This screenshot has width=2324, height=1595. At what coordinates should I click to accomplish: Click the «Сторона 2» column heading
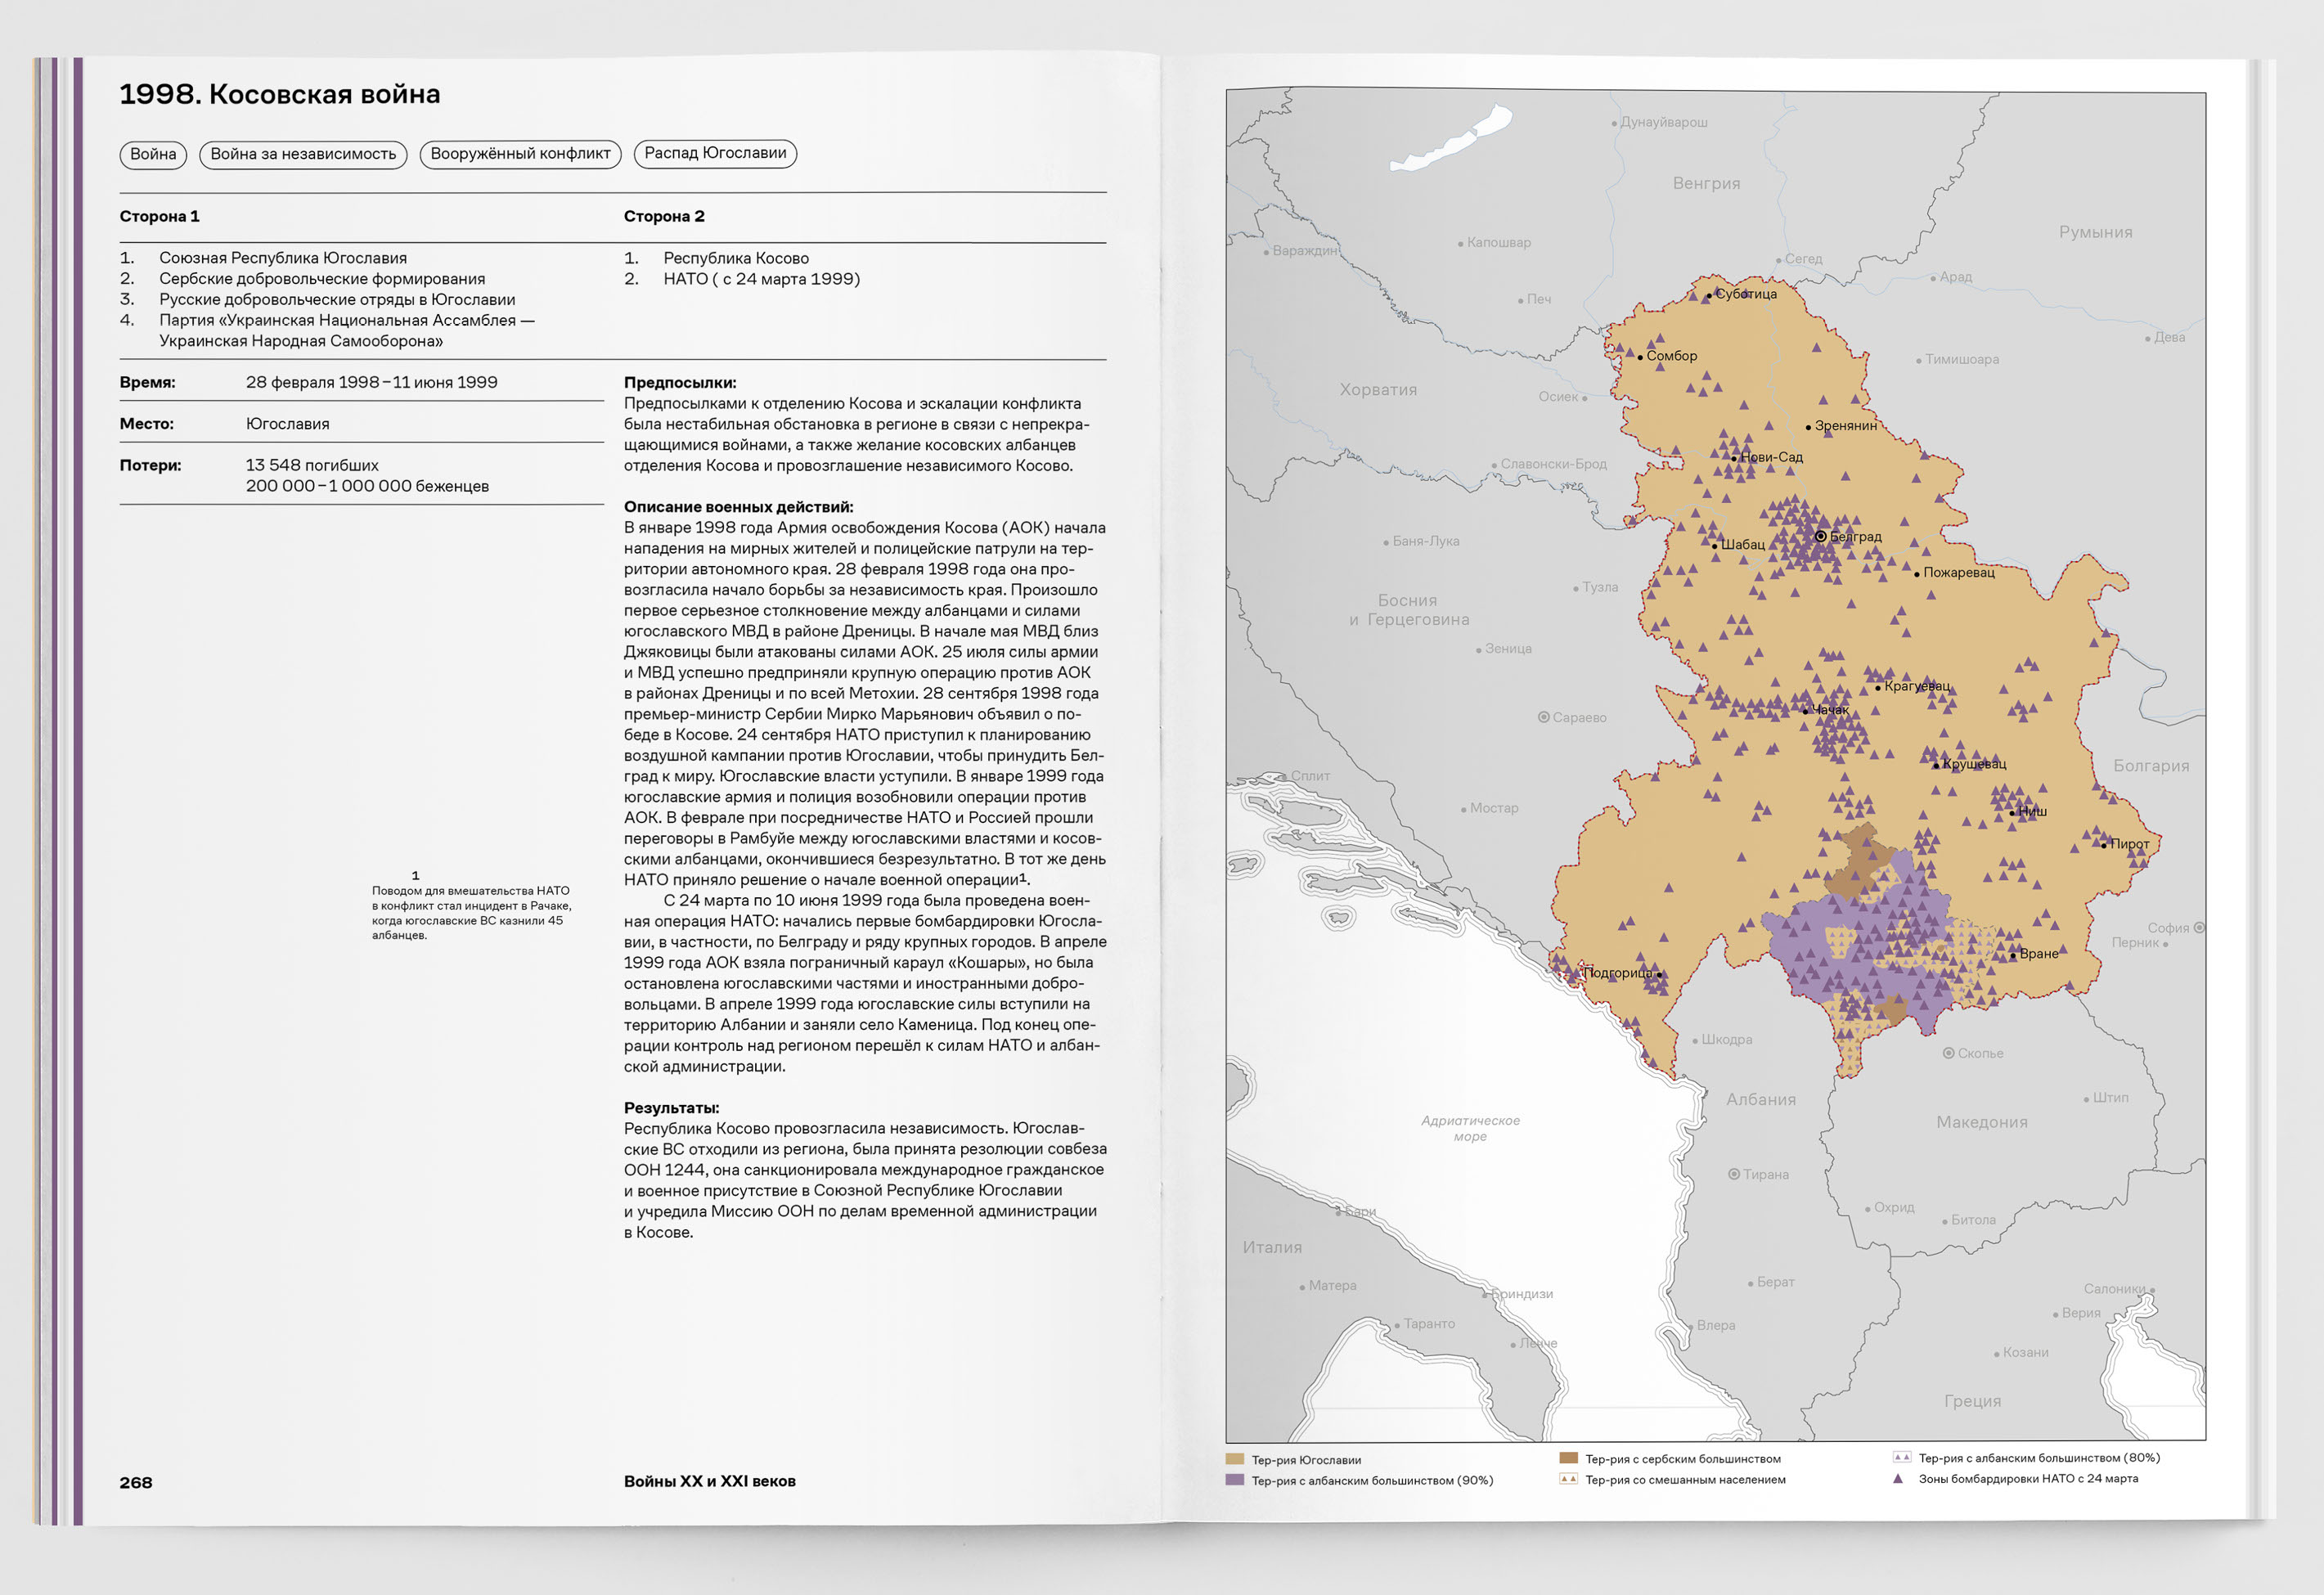(x=664, y=216)
